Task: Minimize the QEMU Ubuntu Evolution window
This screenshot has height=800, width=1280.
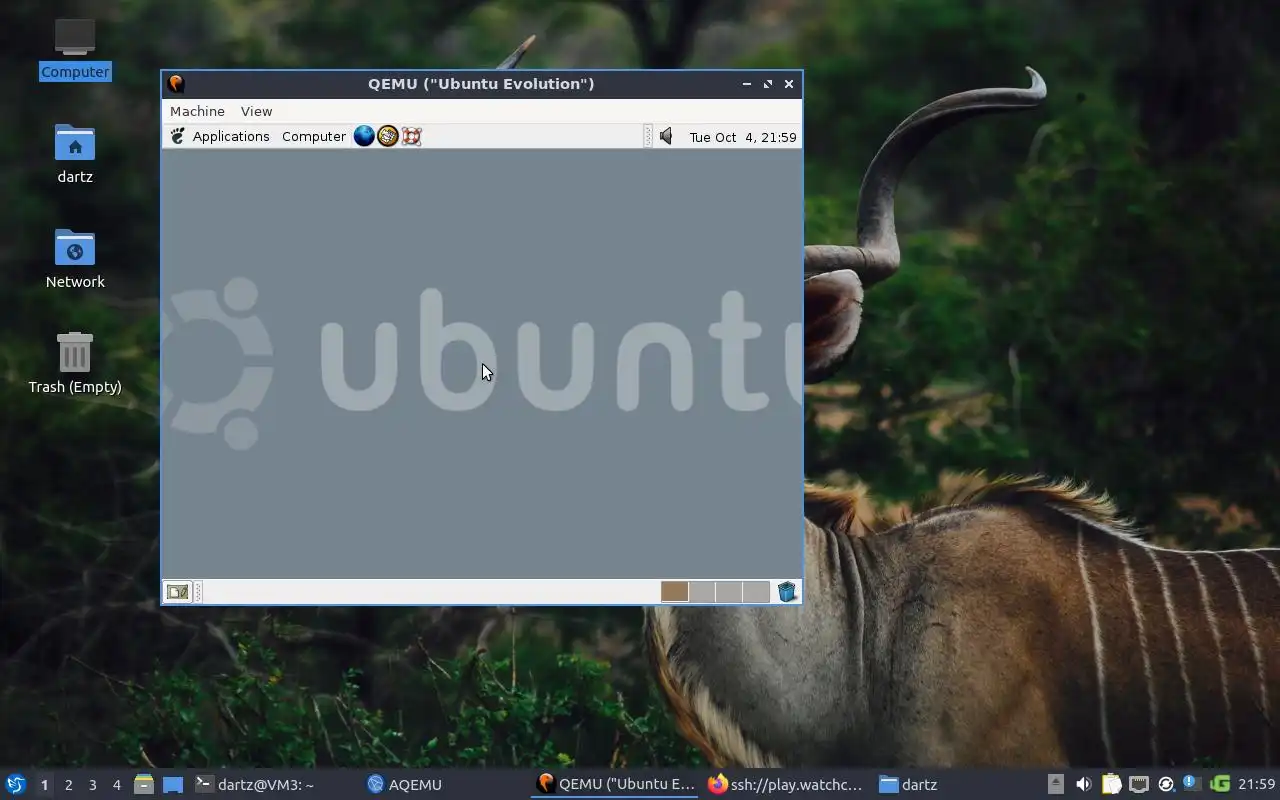Action: (x=746, y=84)
